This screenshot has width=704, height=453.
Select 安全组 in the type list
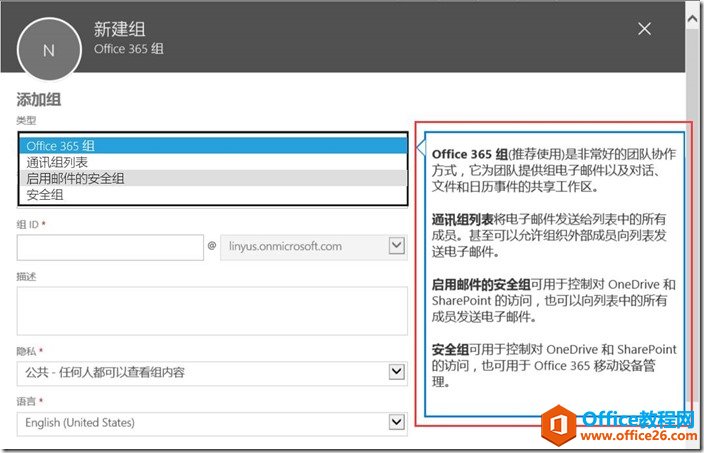coord(213,195)
